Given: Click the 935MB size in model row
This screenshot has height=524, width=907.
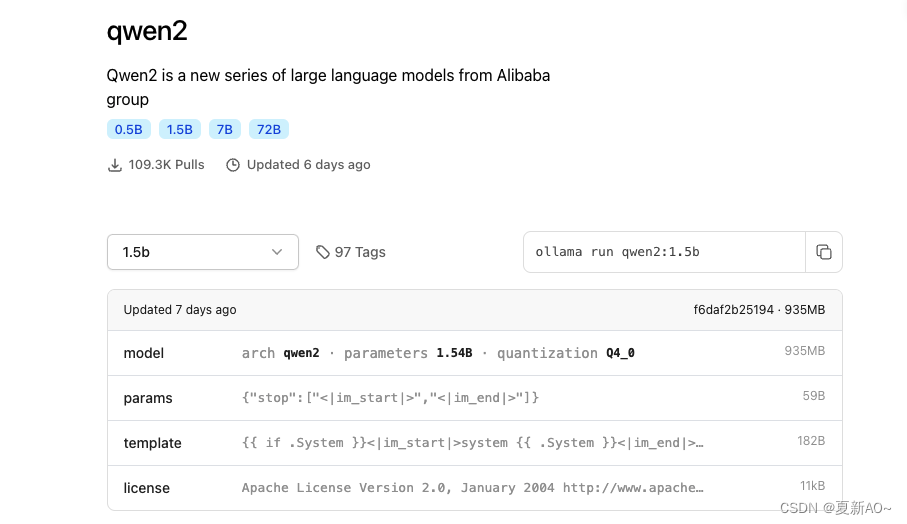Looking at the screenshot, I should coord(805,351).
